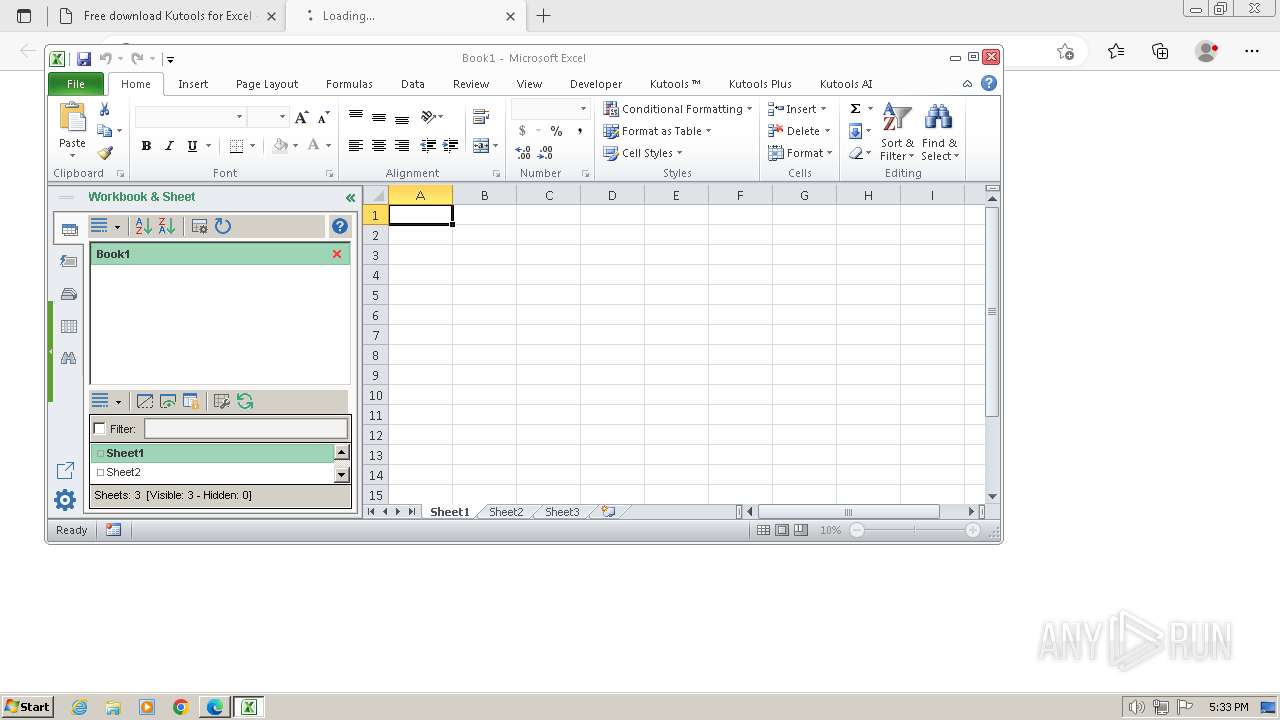Click the Wrap Text icon
This screenshot has width=1280, height=720.
point(481,117)
